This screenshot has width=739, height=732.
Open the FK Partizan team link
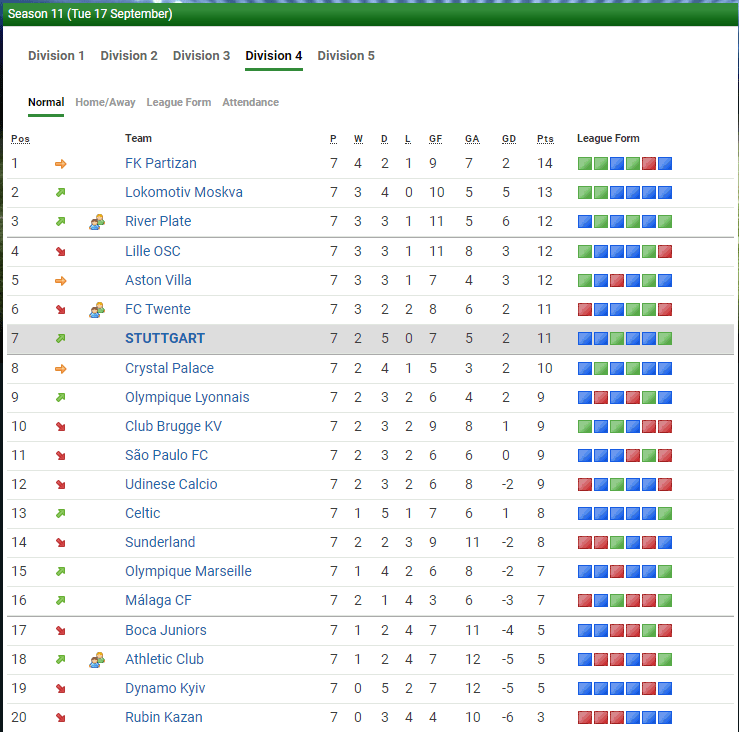pos(160,163)
